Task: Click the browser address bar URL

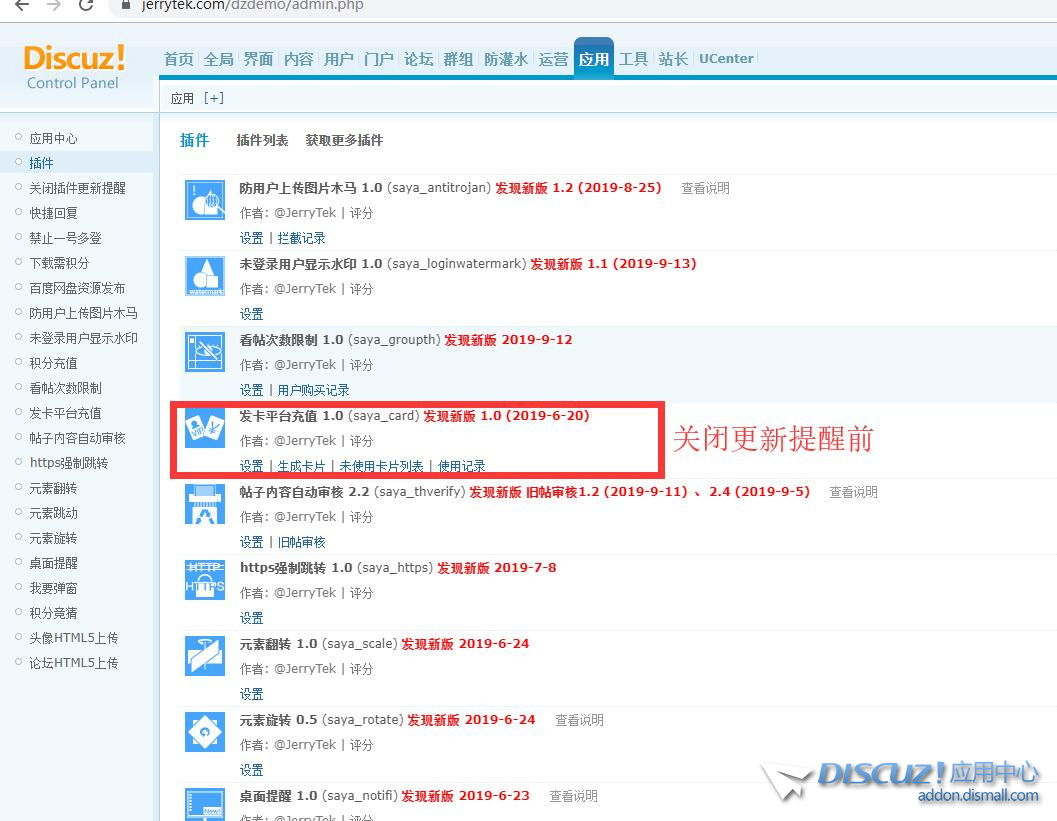Action: point(250,5)
